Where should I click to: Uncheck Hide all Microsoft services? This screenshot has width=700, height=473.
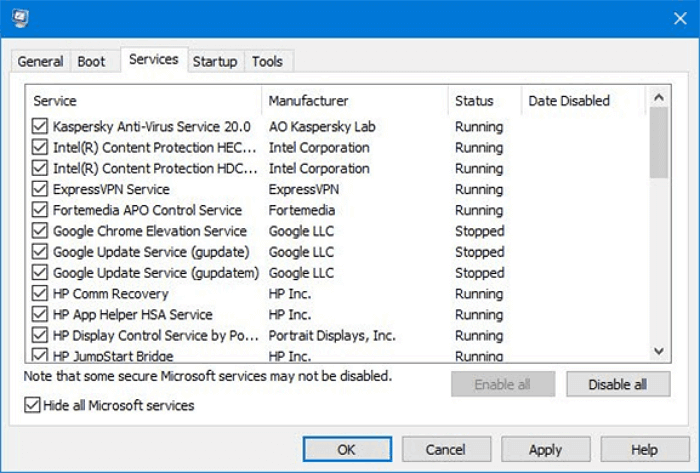pyautogui.click(x=33, y=405)
